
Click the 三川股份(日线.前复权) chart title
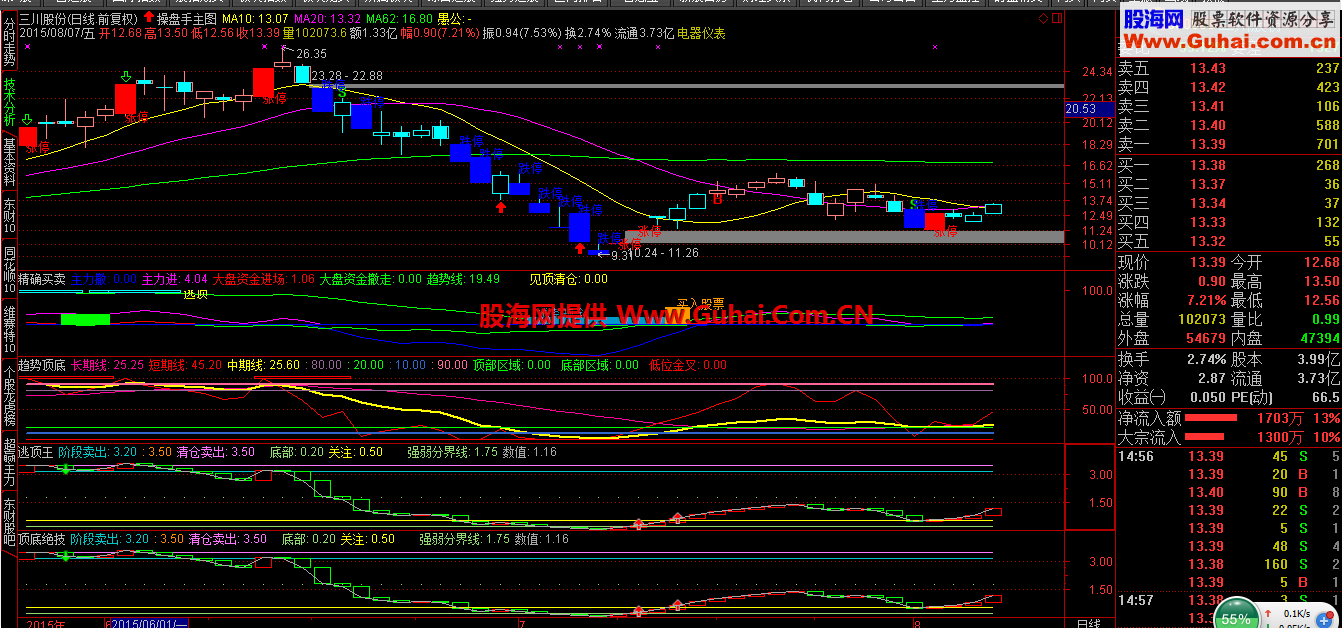pyautogui.click(x=79, y=19)
